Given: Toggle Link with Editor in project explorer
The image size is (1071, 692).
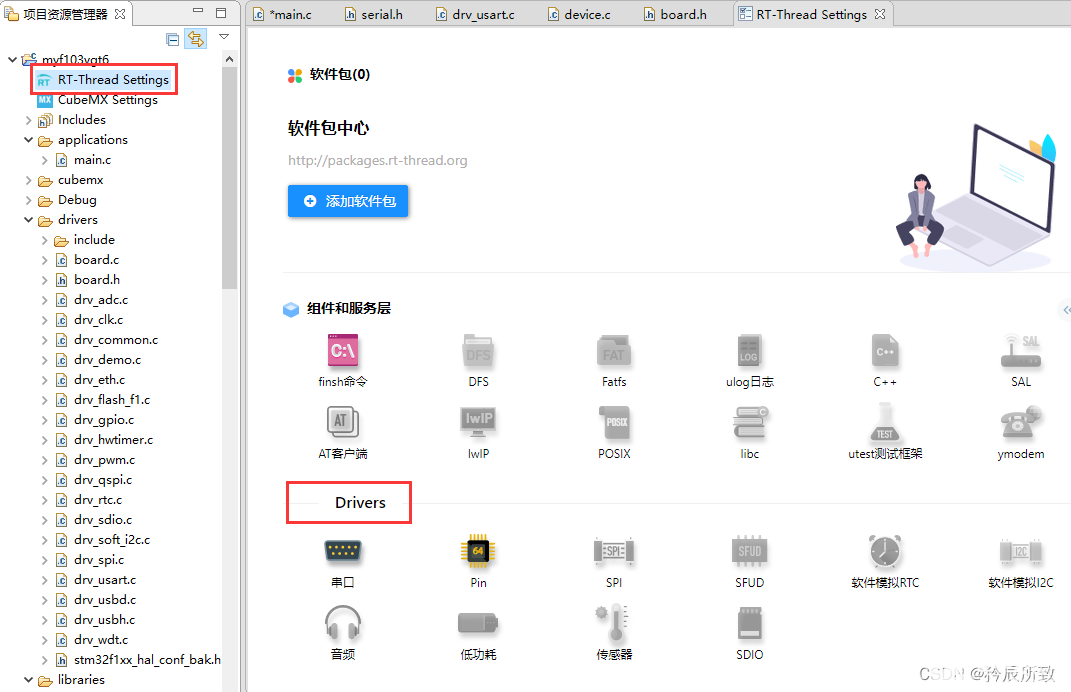Looking at the screenshot, I should (x=196, y=39).
